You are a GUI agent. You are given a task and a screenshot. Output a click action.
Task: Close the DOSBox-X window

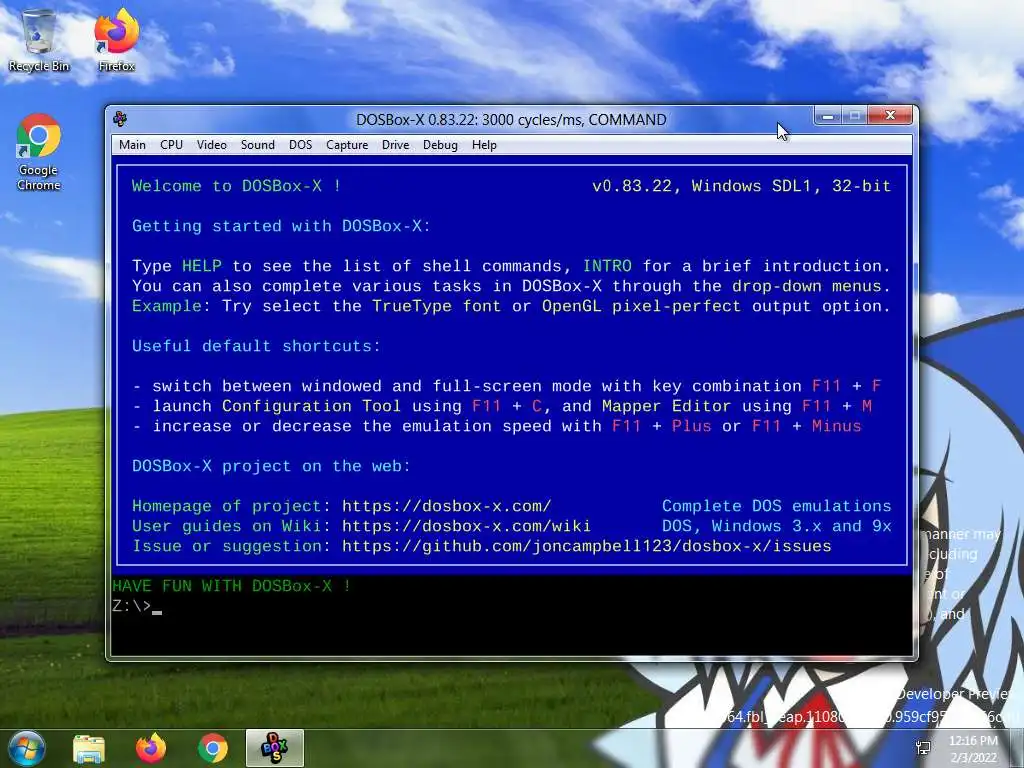(x=890, y=116)
